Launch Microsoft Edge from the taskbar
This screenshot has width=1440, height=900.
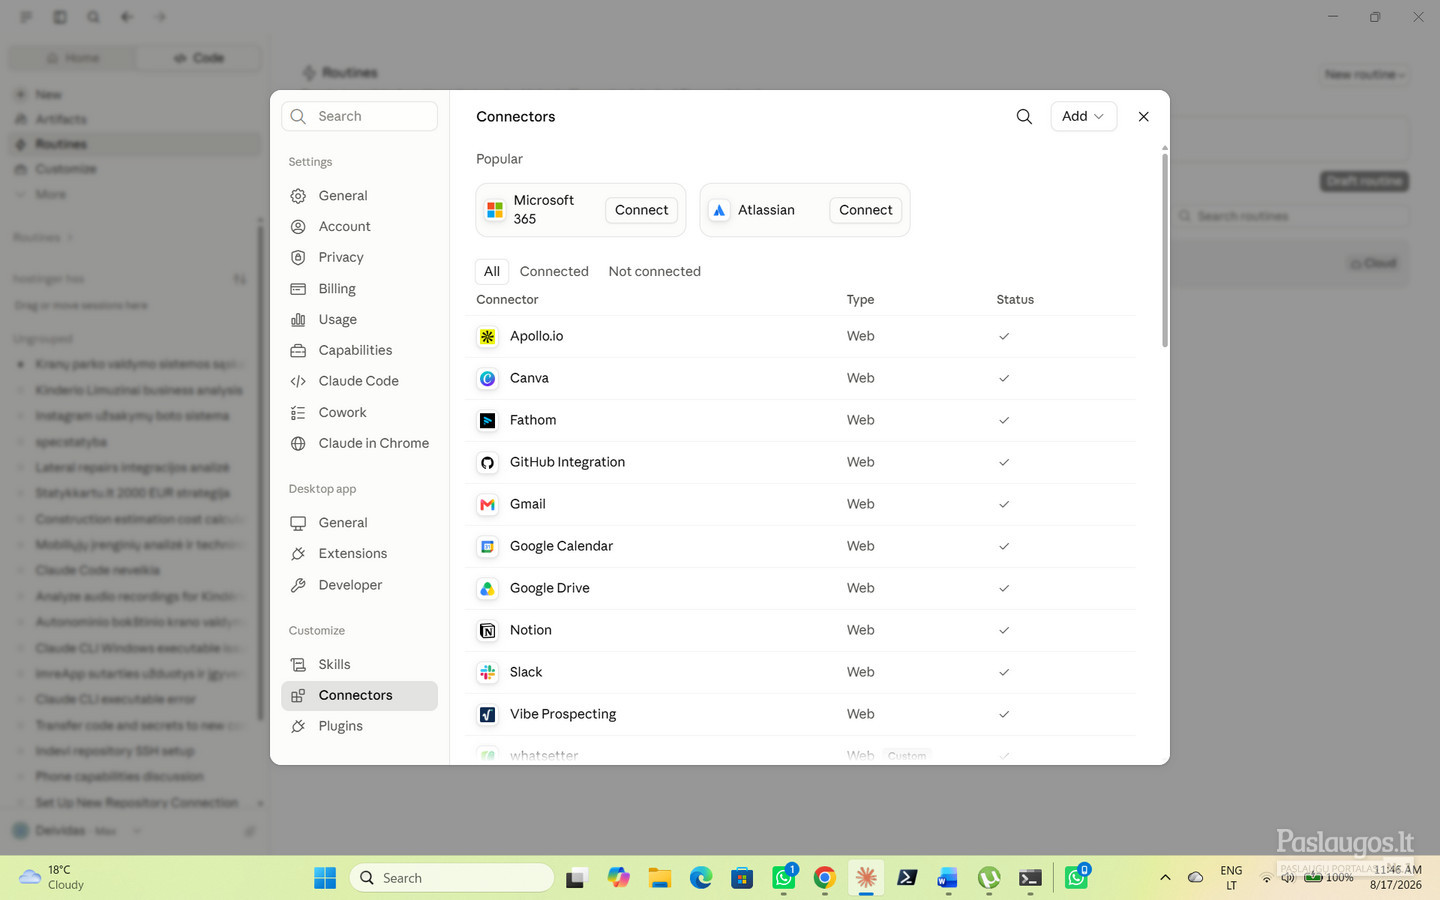(x=700, y=878)
